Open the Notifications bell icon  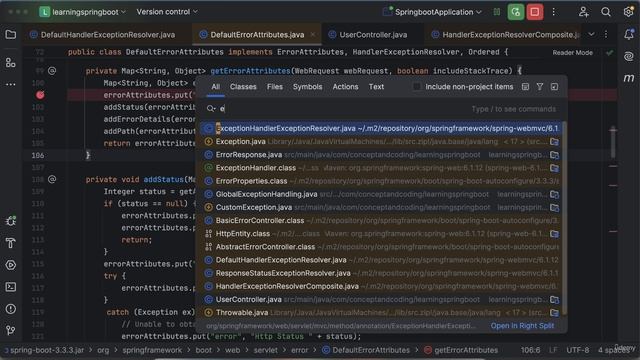[629, 34]
